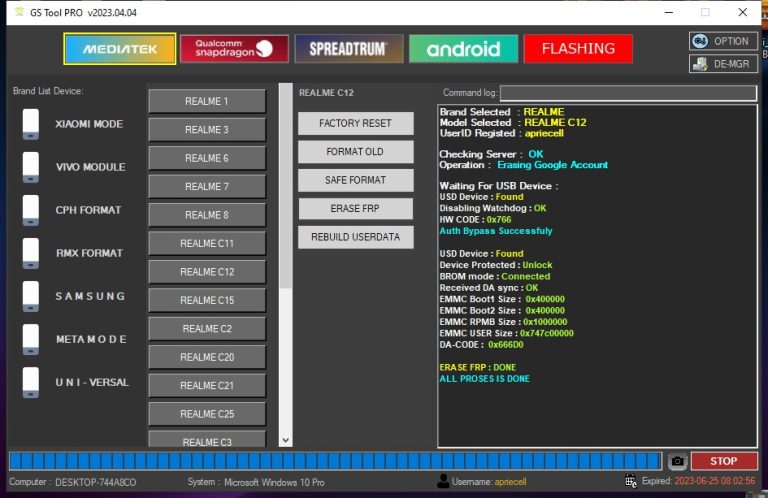Click 'Microsoft Windows 10 Pro' system text
768x498 pixels.
tap(274, 482)
